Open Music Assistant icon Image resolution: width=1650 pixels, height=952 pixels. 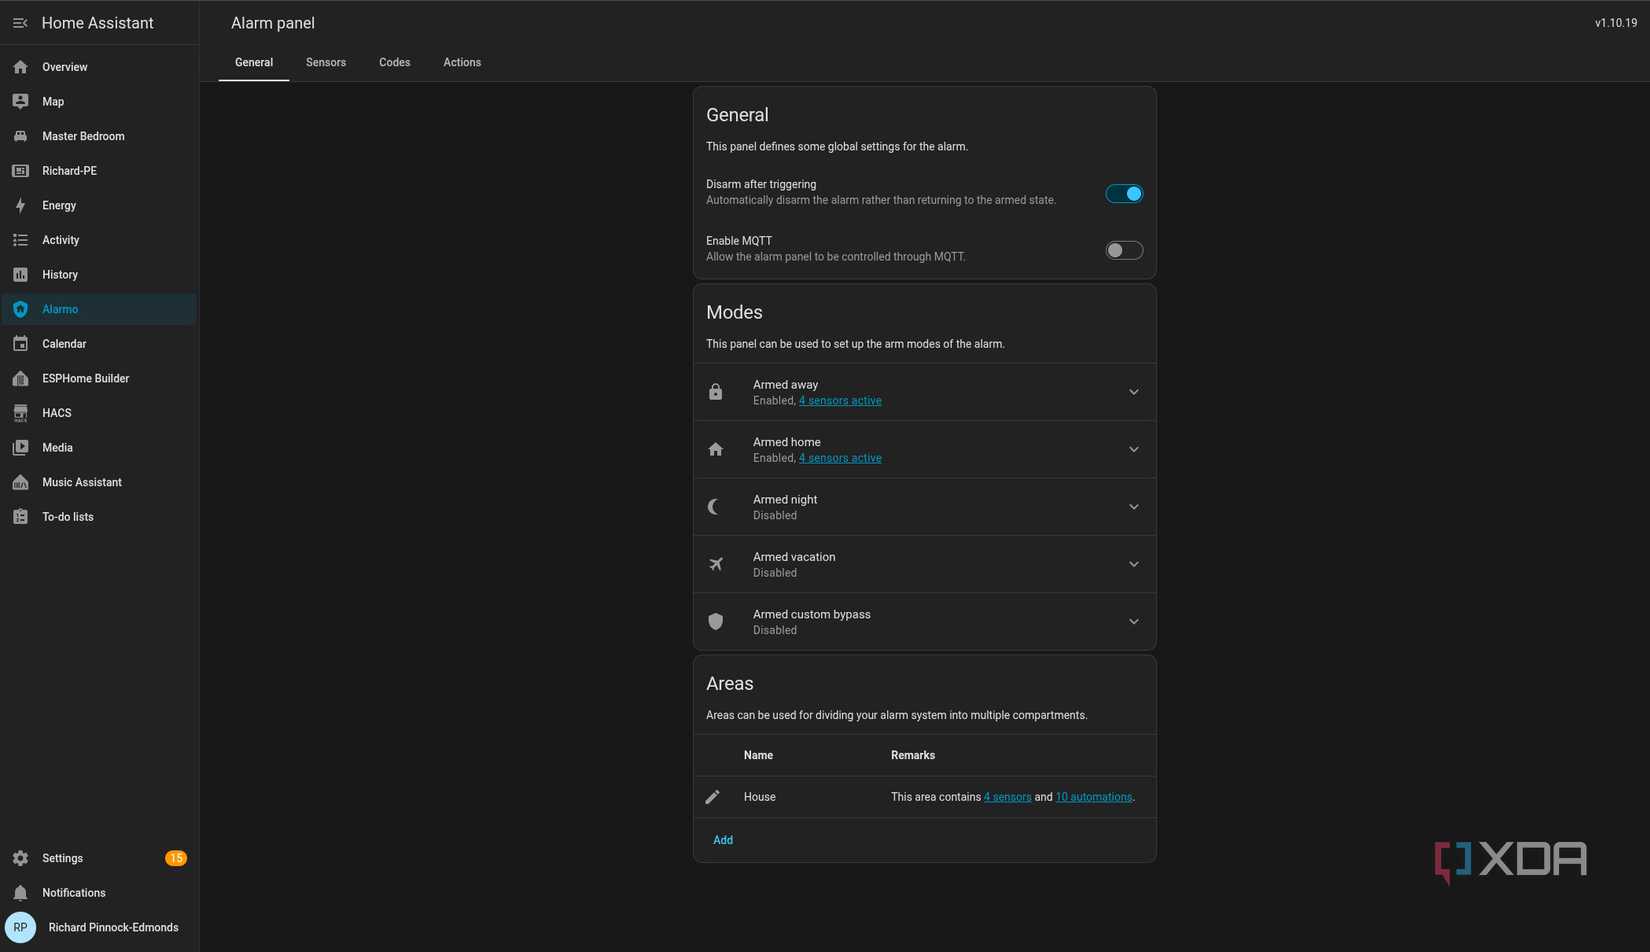click(x=20, y=482)
